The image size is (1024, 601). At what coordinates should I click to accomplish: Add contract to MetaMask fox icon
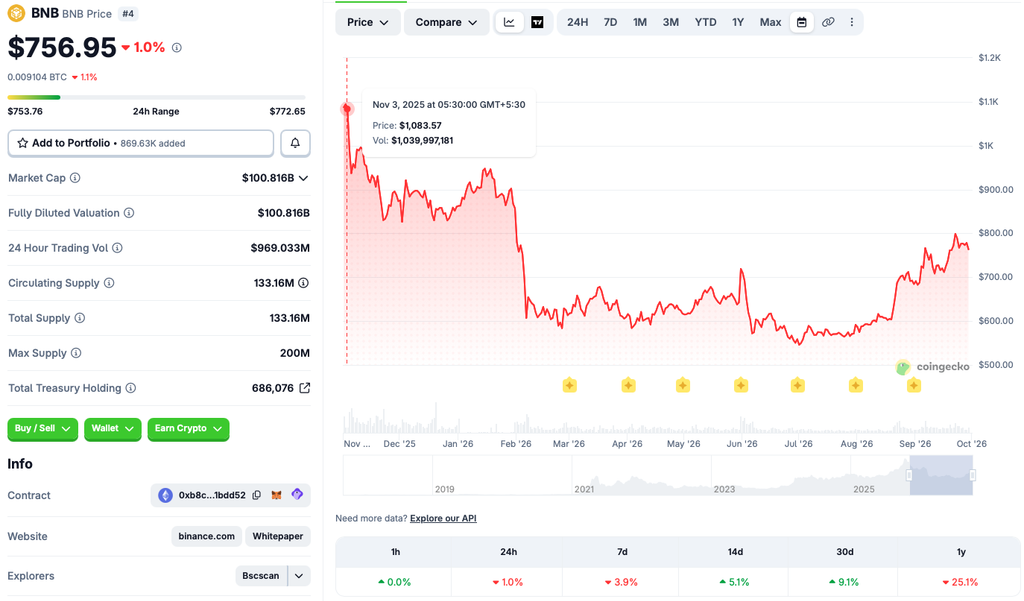point(276,495)
